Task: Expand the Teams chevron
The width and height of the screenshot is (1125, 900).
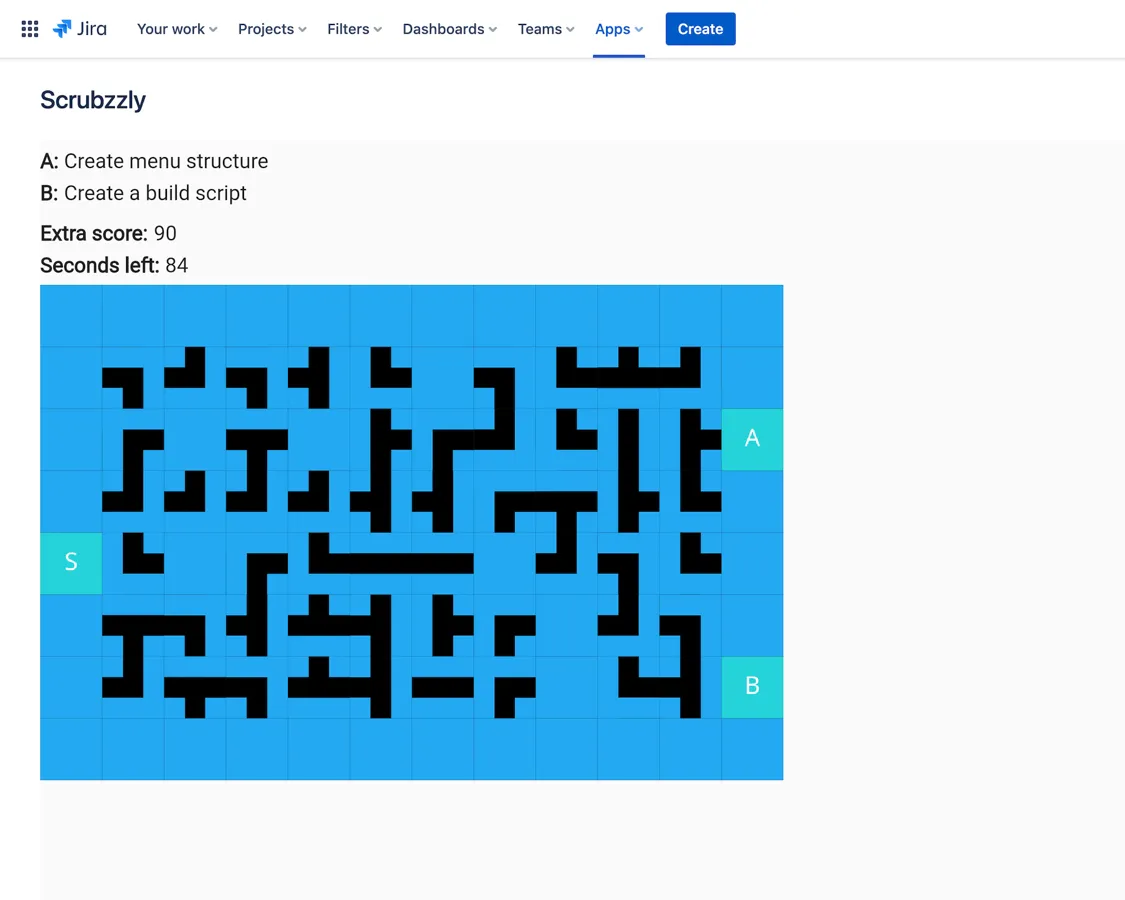Action: click(570, 29)
